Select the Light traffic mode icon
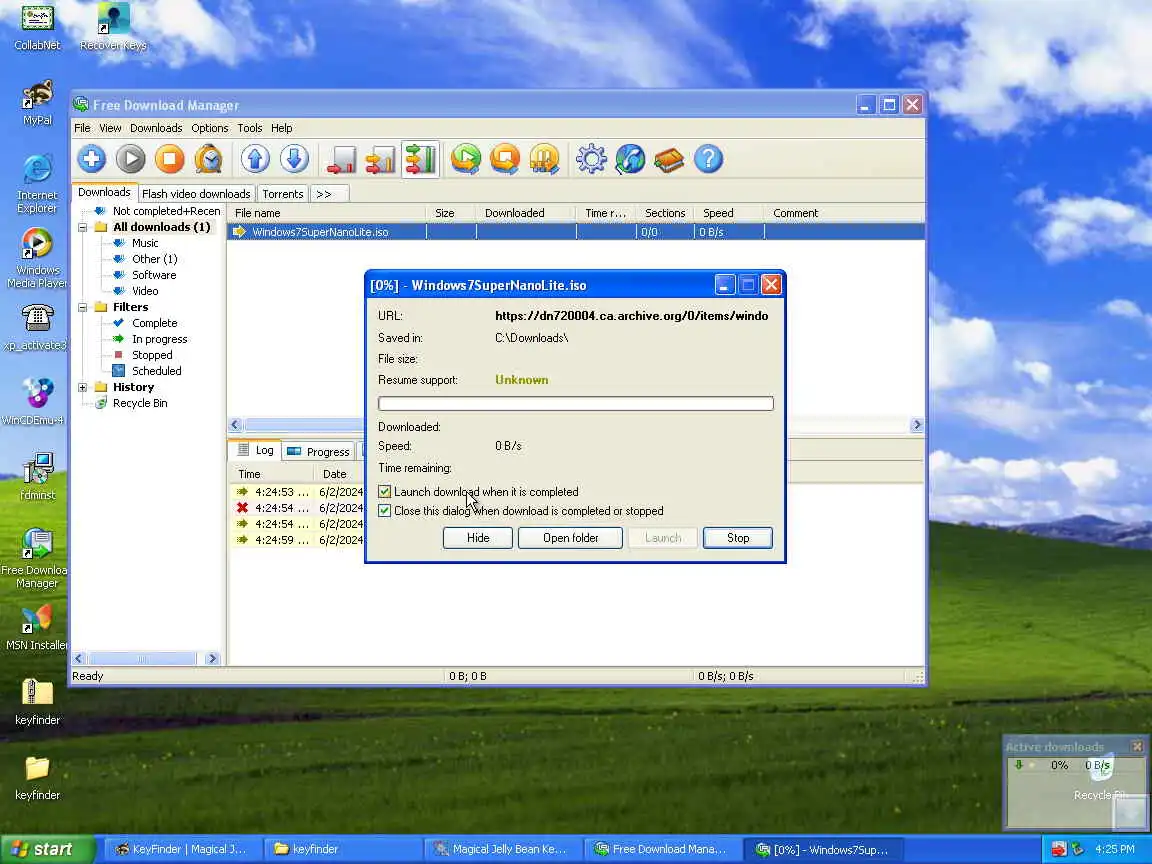The height and width of the screenshot is (864, 1152). (342, 159)
